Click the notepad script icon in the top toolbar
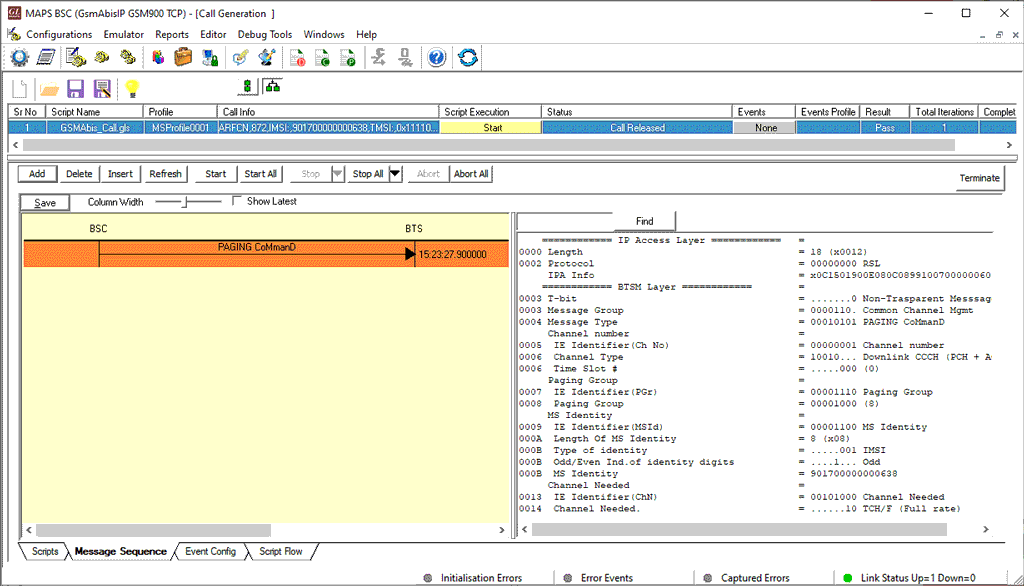1024x586 pixels. 45,57
